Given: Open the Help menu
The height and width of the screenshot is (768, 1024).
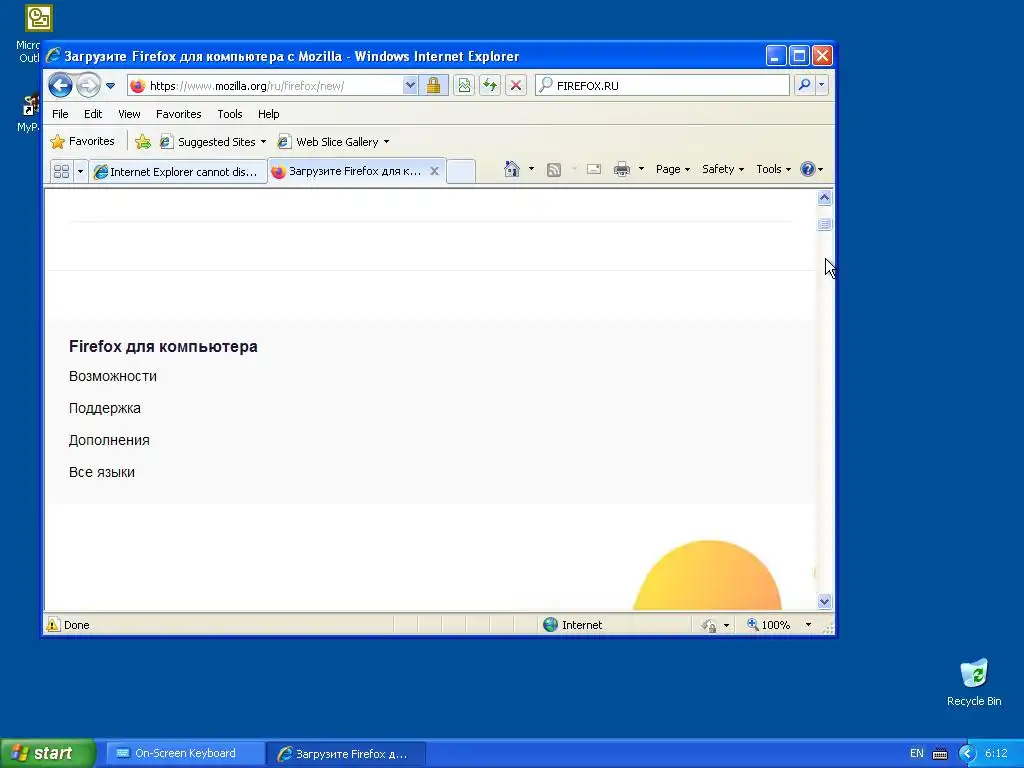Looking at the screenshot, I should click(268, 114).
